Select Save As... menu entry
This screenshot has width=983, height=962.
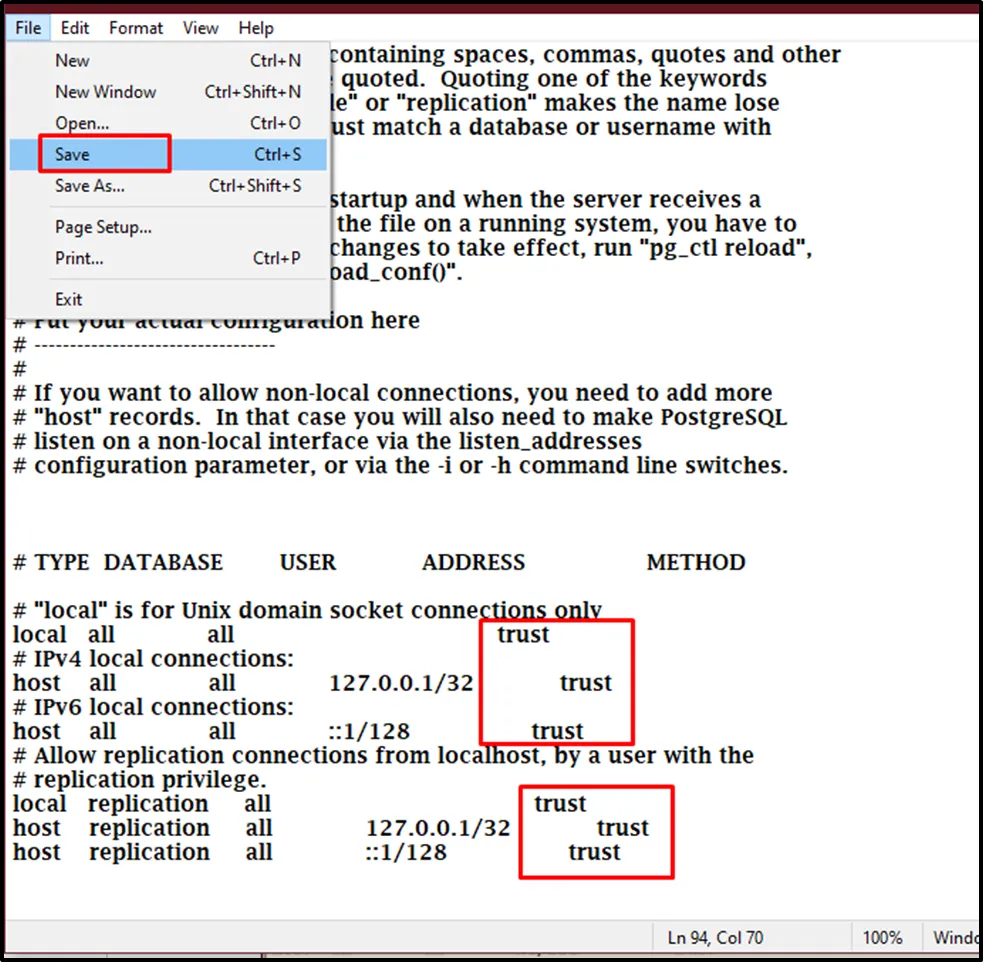(89, 186)
